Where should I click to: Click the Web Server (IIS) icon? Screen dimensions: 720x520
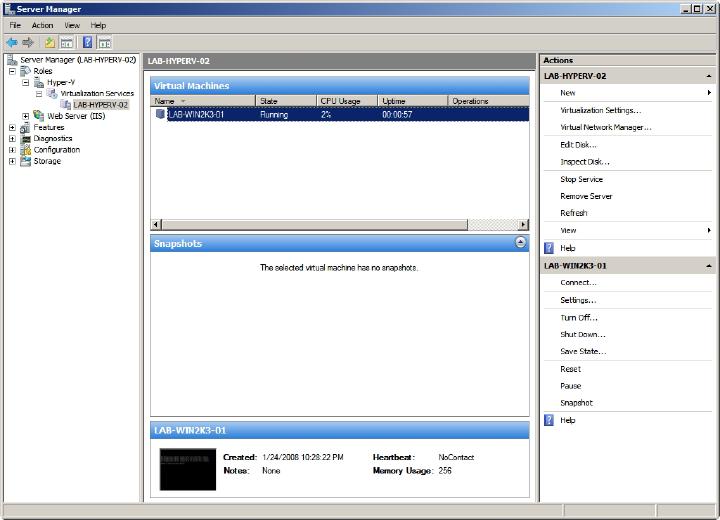click(x=39, y=116)
